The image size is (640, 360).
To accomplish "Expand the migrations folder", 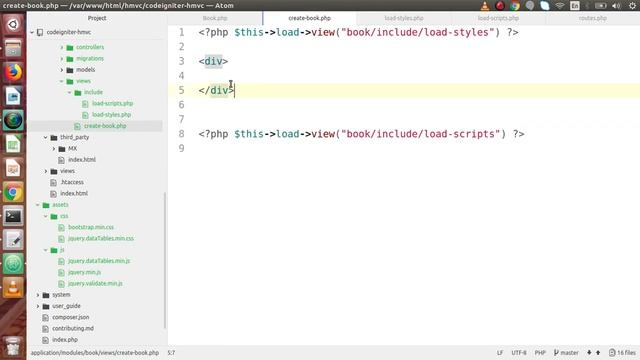I will 62,59.
